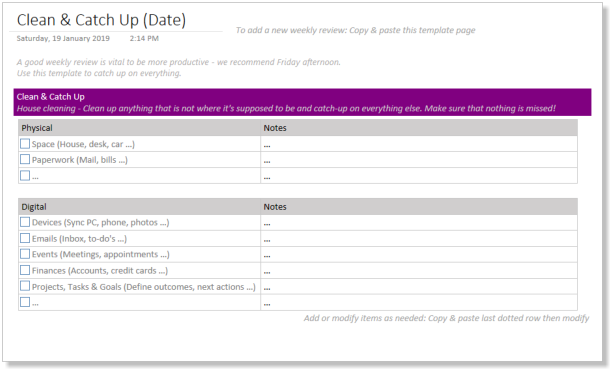
Task: Click the 'Physical' table header cell
Action: click(139, 128)
